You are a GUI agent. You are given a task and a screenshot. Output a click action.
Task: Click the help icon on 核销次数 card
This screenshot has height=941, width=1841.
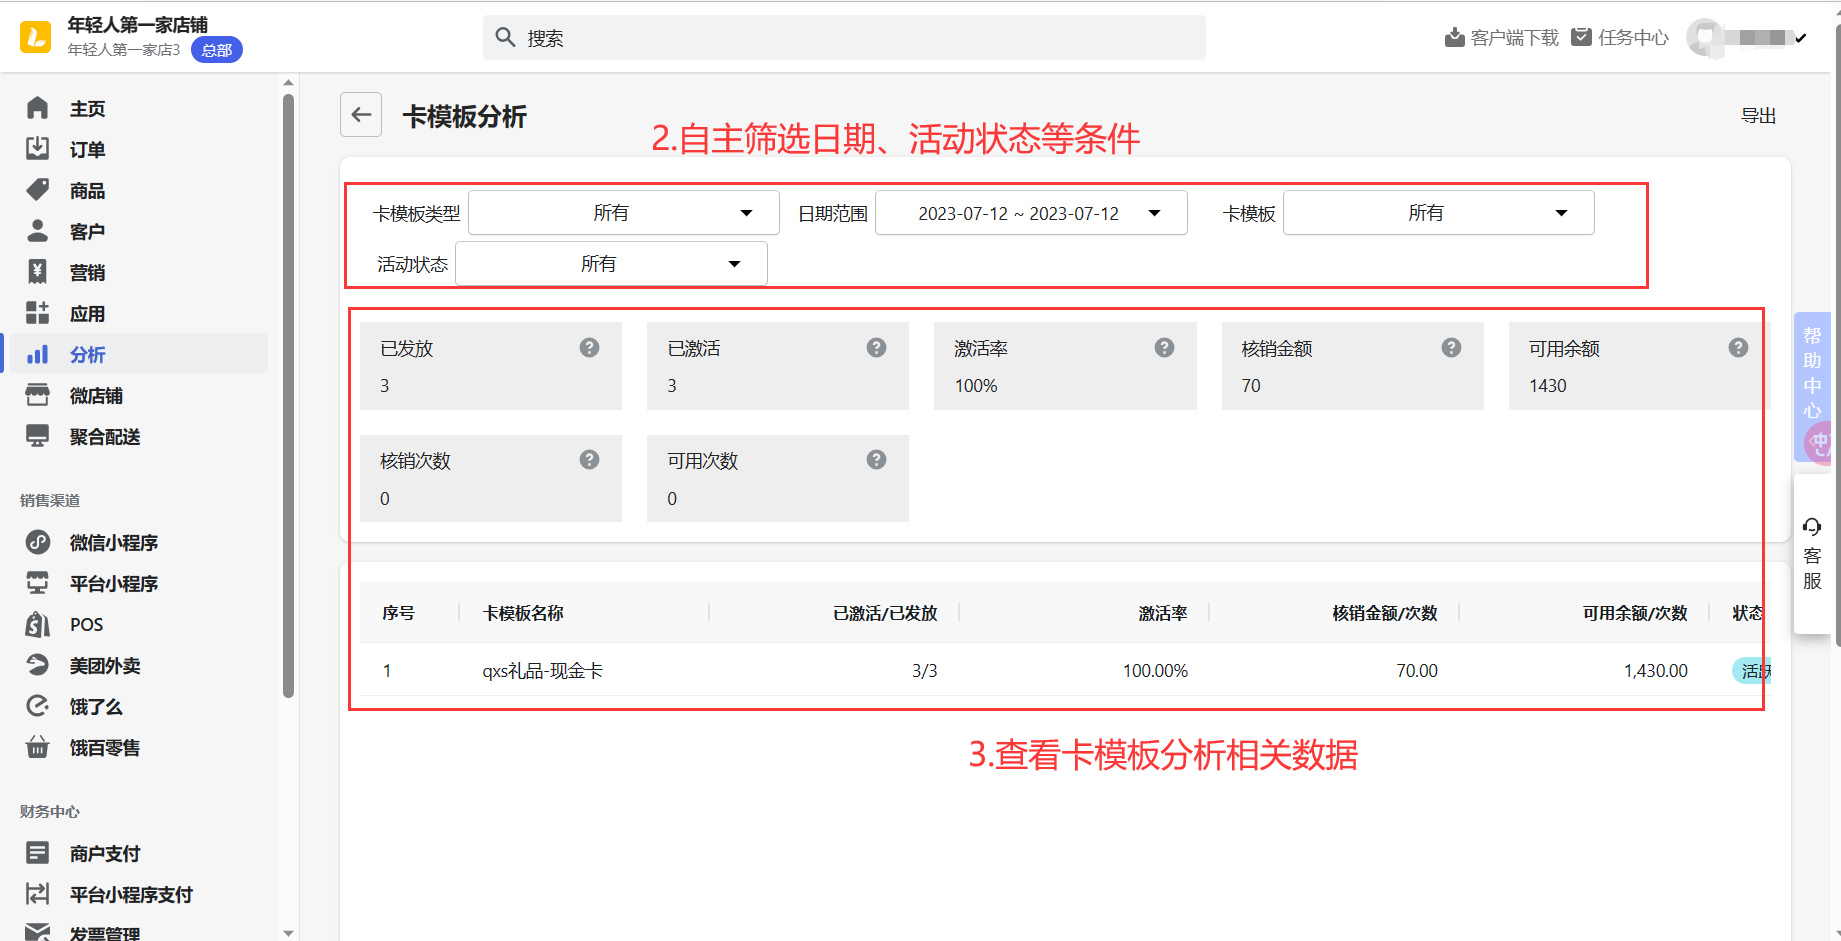pyautogui.click(x=590, y=459)
